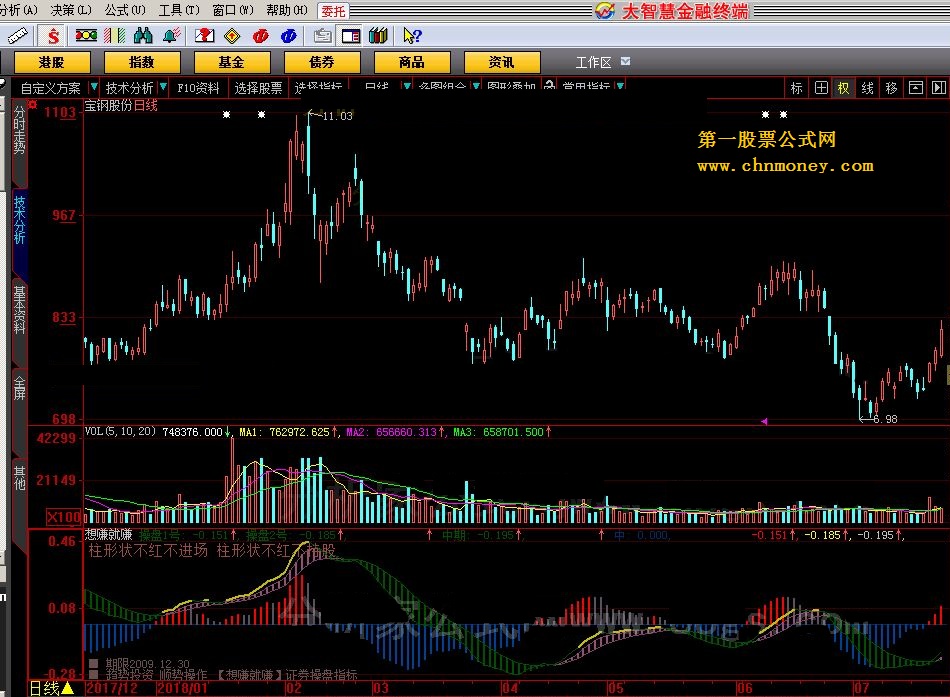Click the 工作区 label
950x697 pixels.
coord(594,62)
